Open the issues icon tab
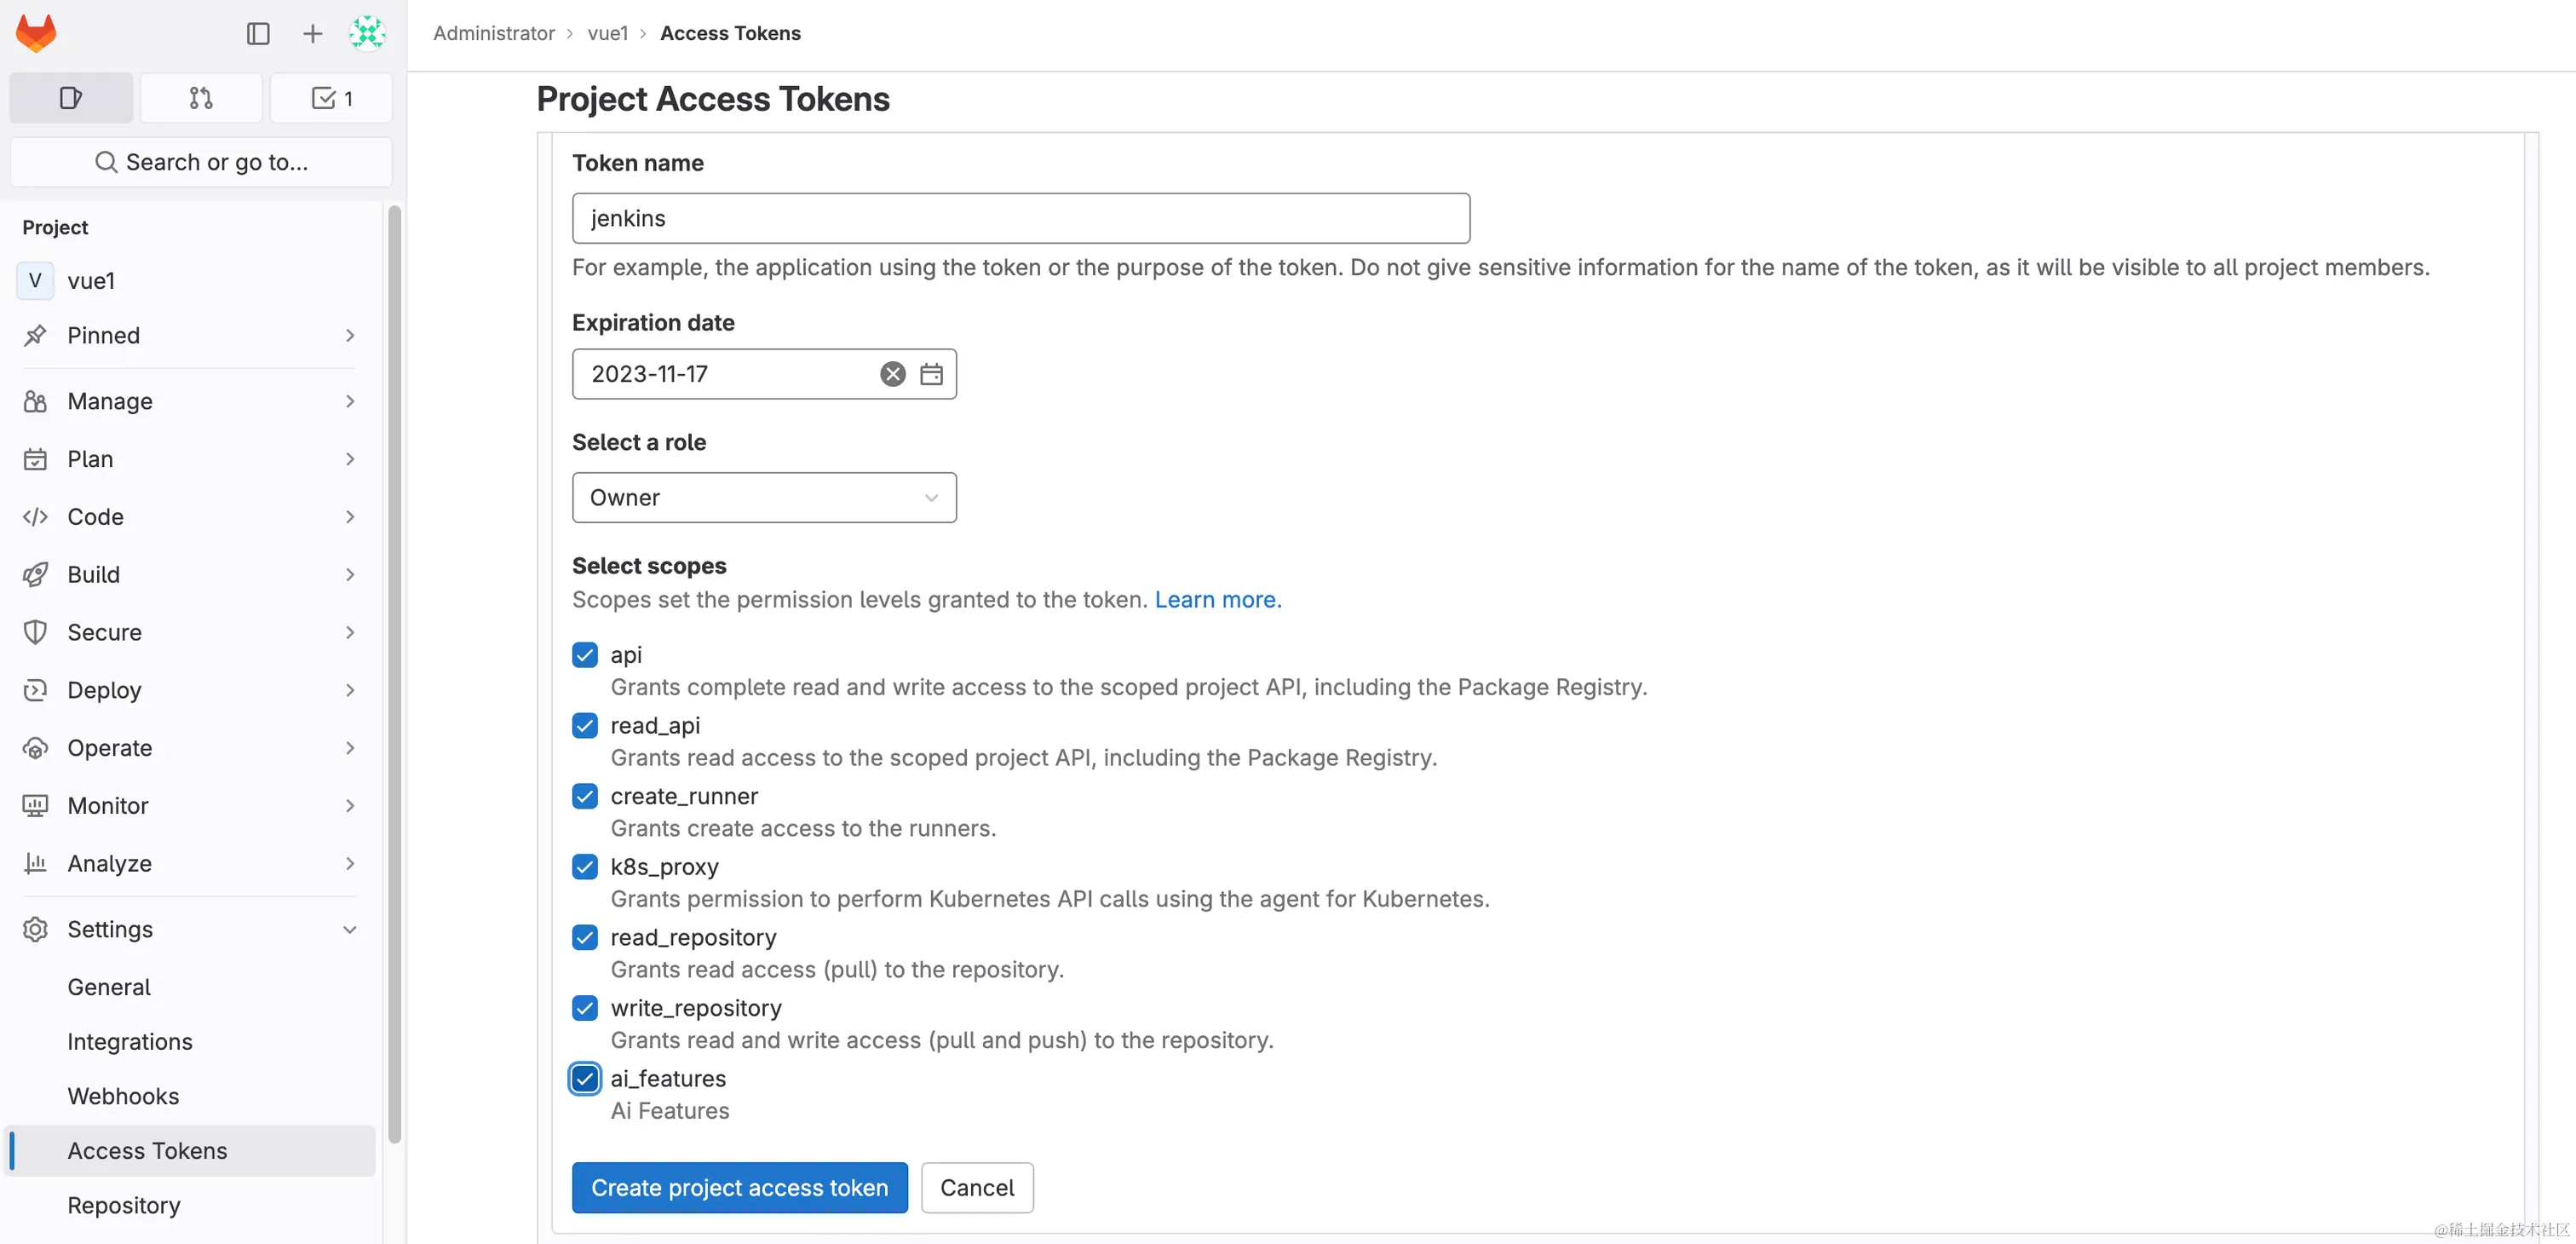 click(x=71, y=98)
